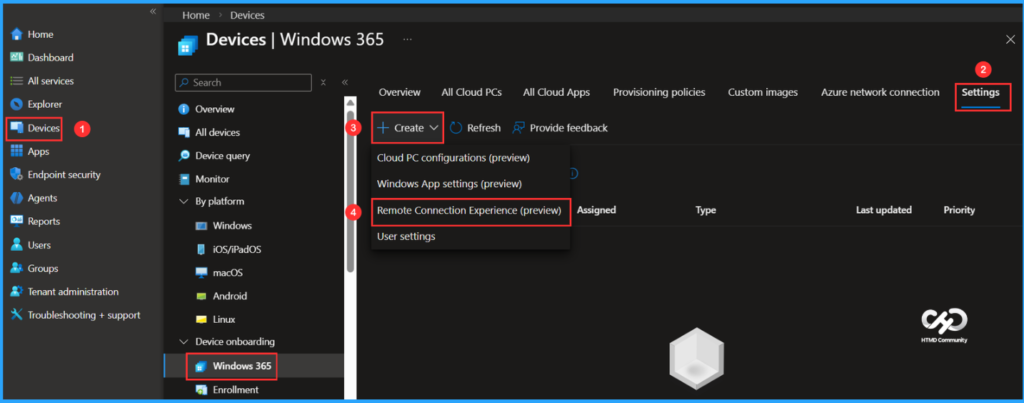The image size is (1024, 403).
Task: Open the Custom images tab
Action: click(x=763, y=93)
